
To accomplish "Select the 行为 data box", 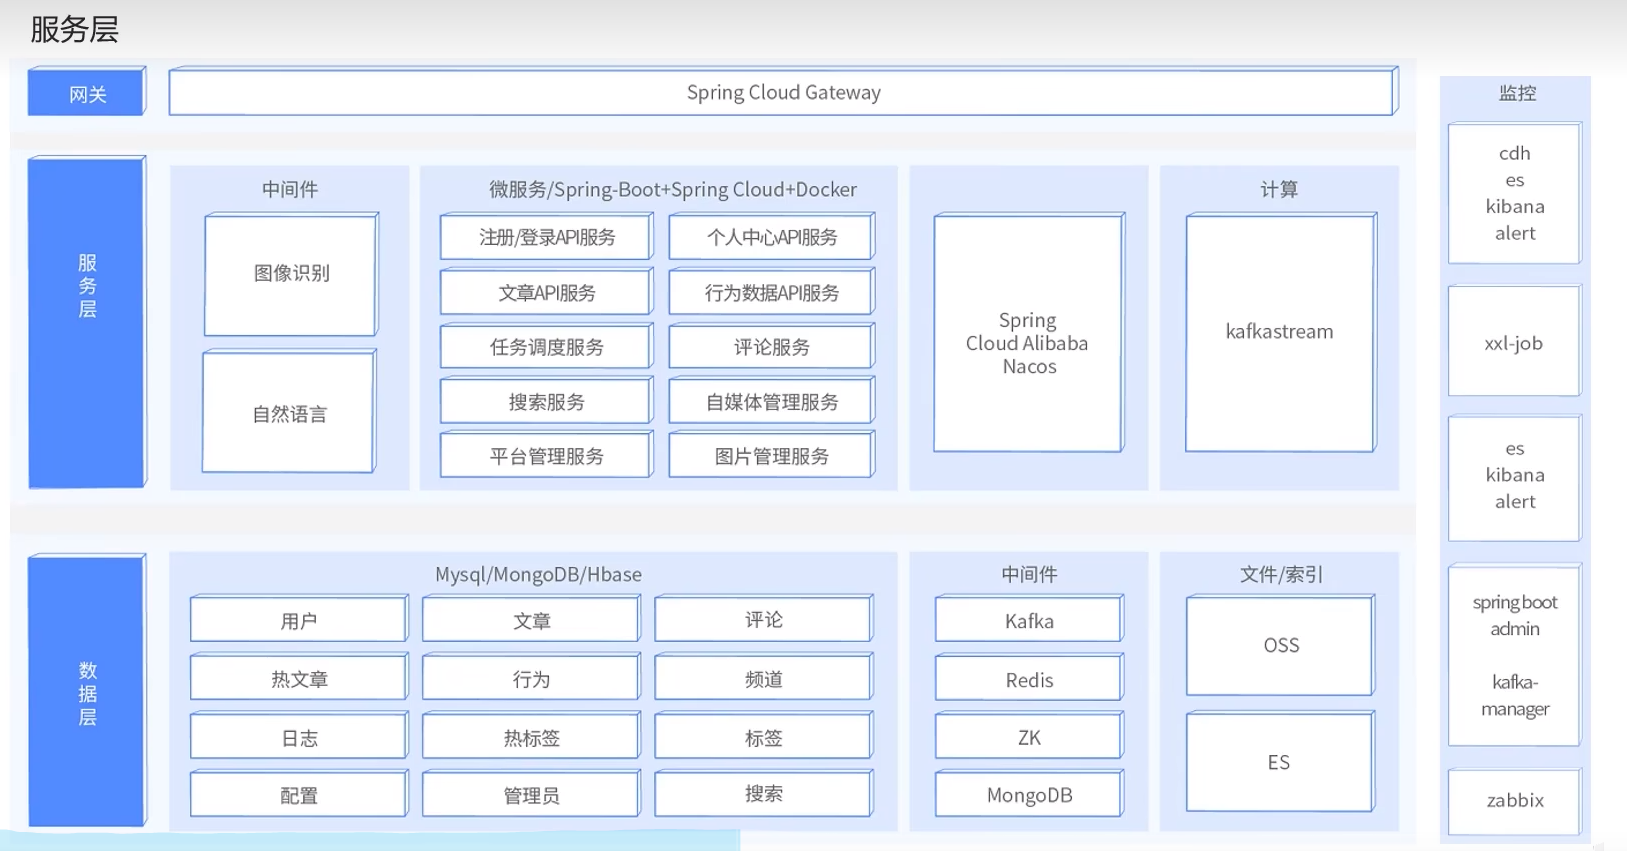I will click(531, 678).
